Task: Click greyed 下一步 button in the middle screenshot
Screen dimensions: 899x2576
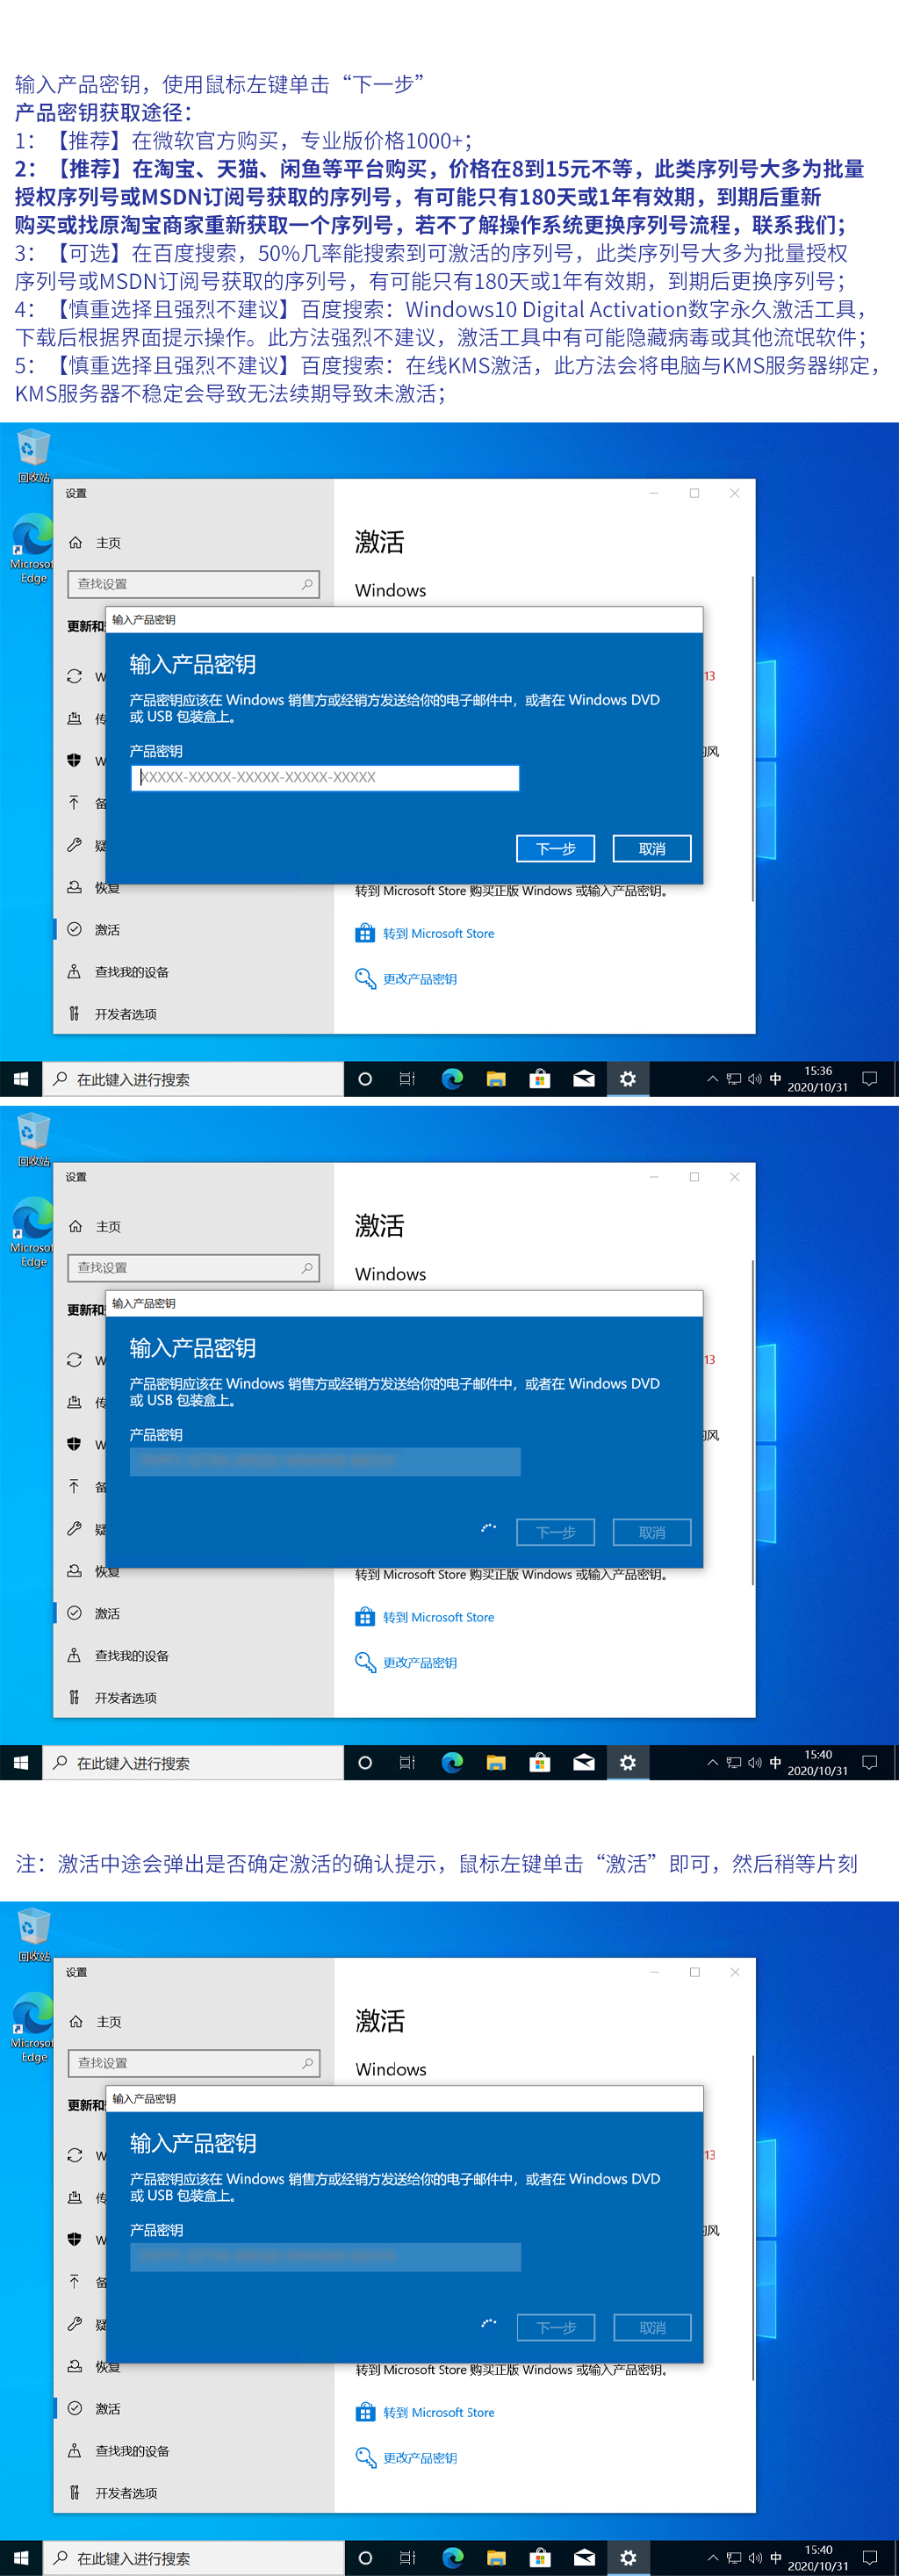Action: pos(555,1532)
